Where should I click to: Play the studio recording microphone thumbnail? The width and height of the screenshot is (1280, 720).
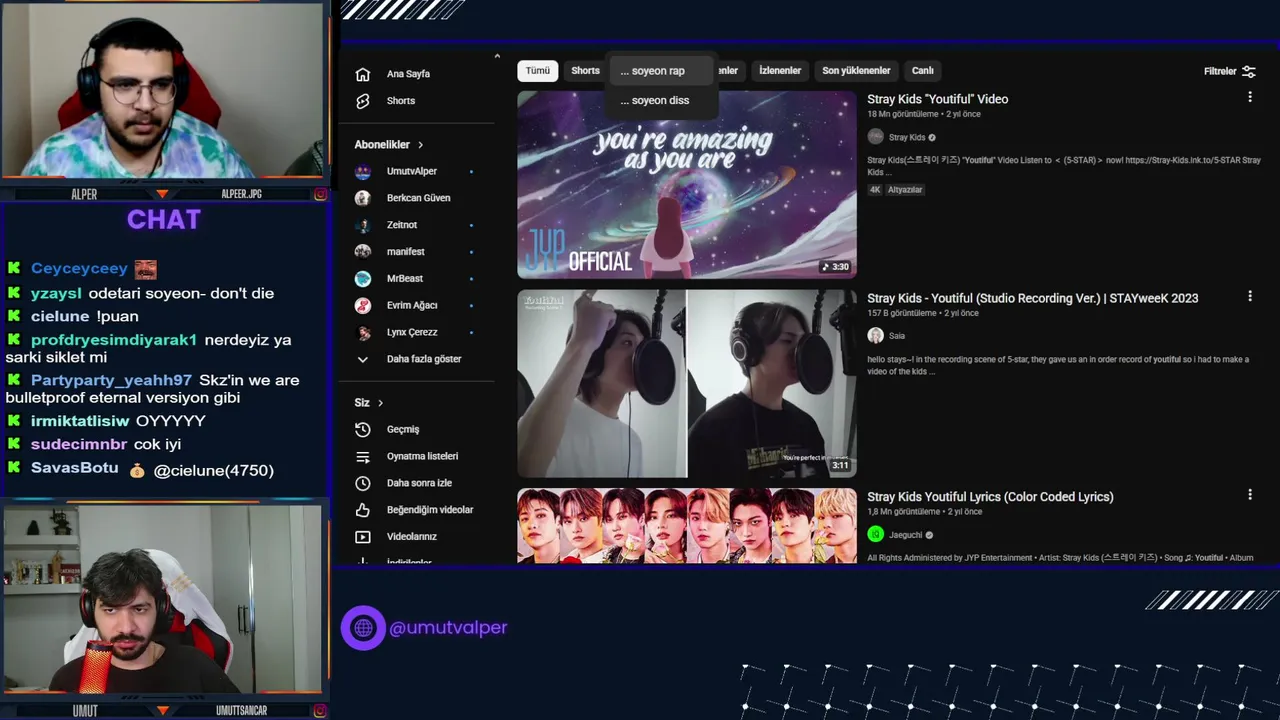(x=687, y=383)
